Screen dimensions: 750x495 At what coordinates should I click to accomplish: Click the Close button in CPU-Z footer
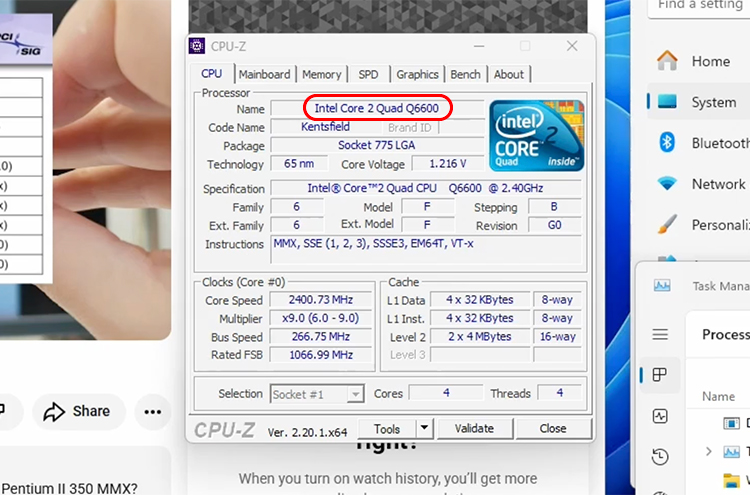[553, 429]
